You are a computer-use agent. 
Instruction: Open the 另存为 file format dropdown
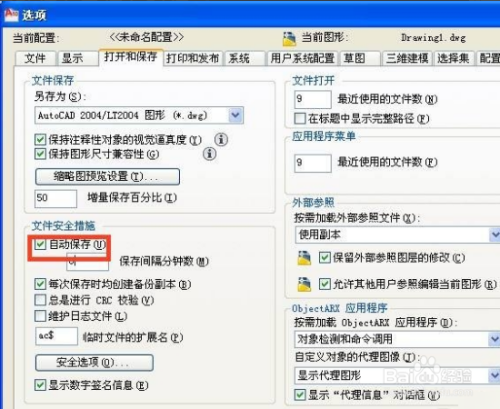pos(236,115)
